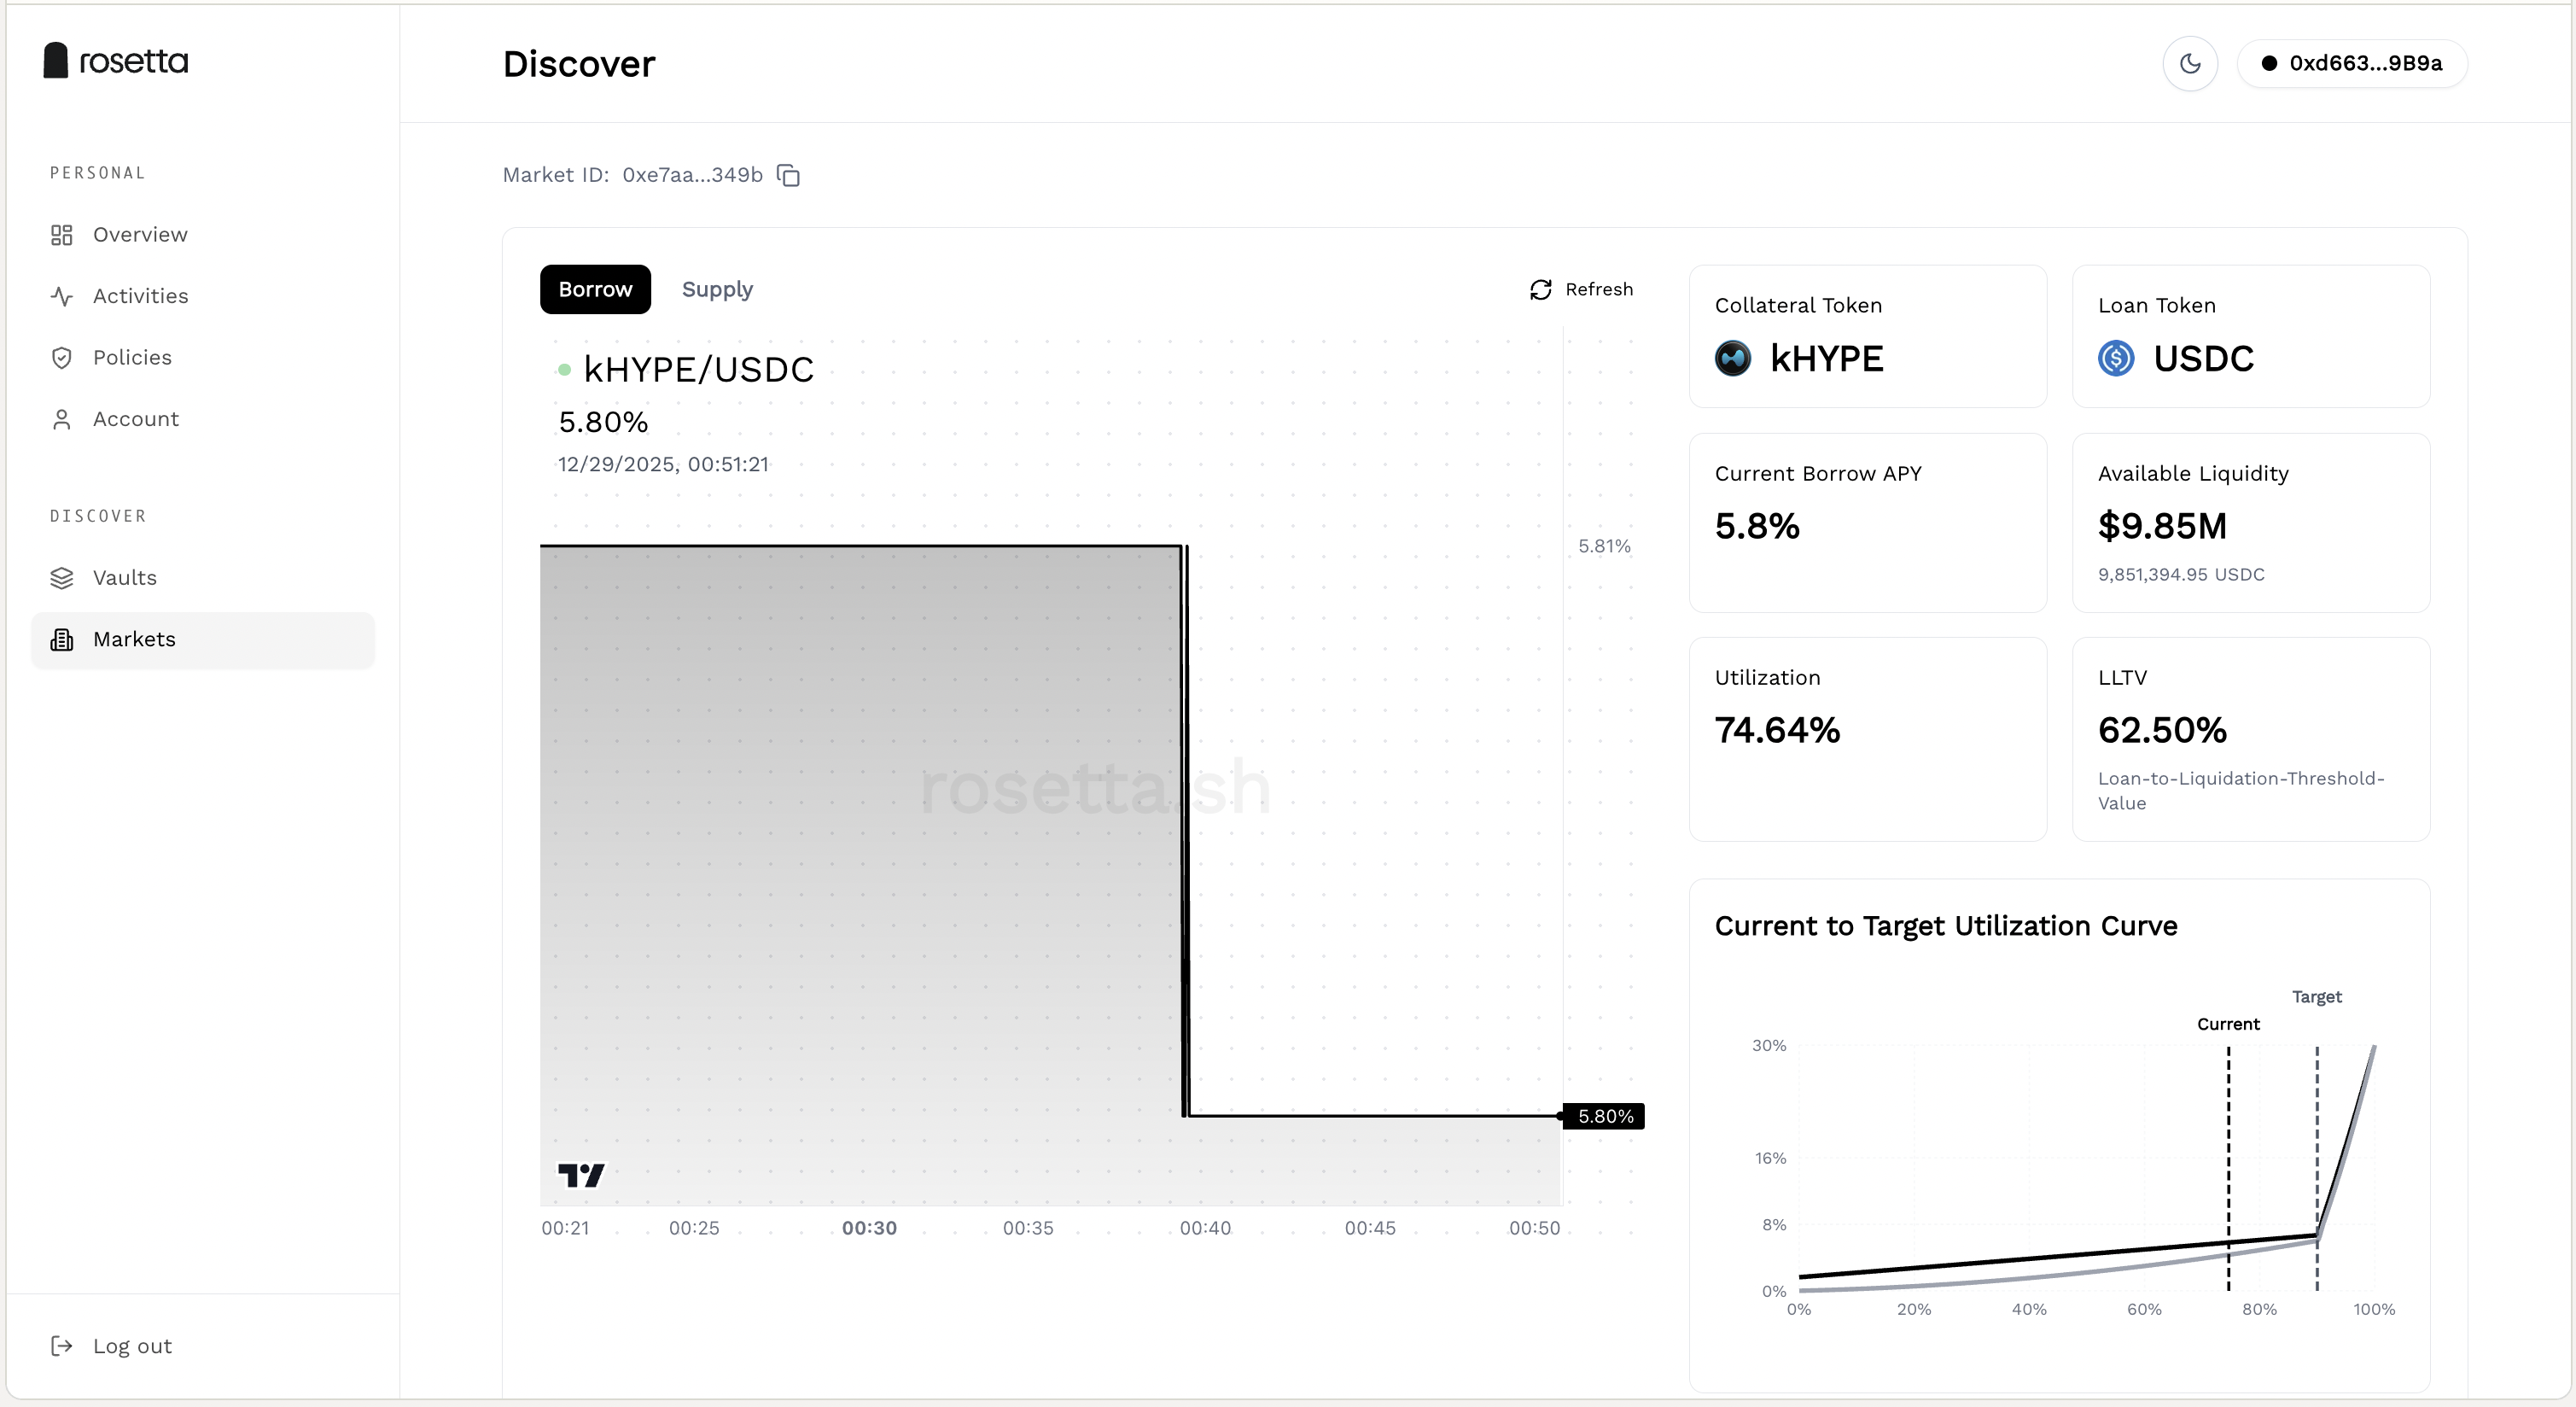Navigate to Vaults

coord(124,578)
